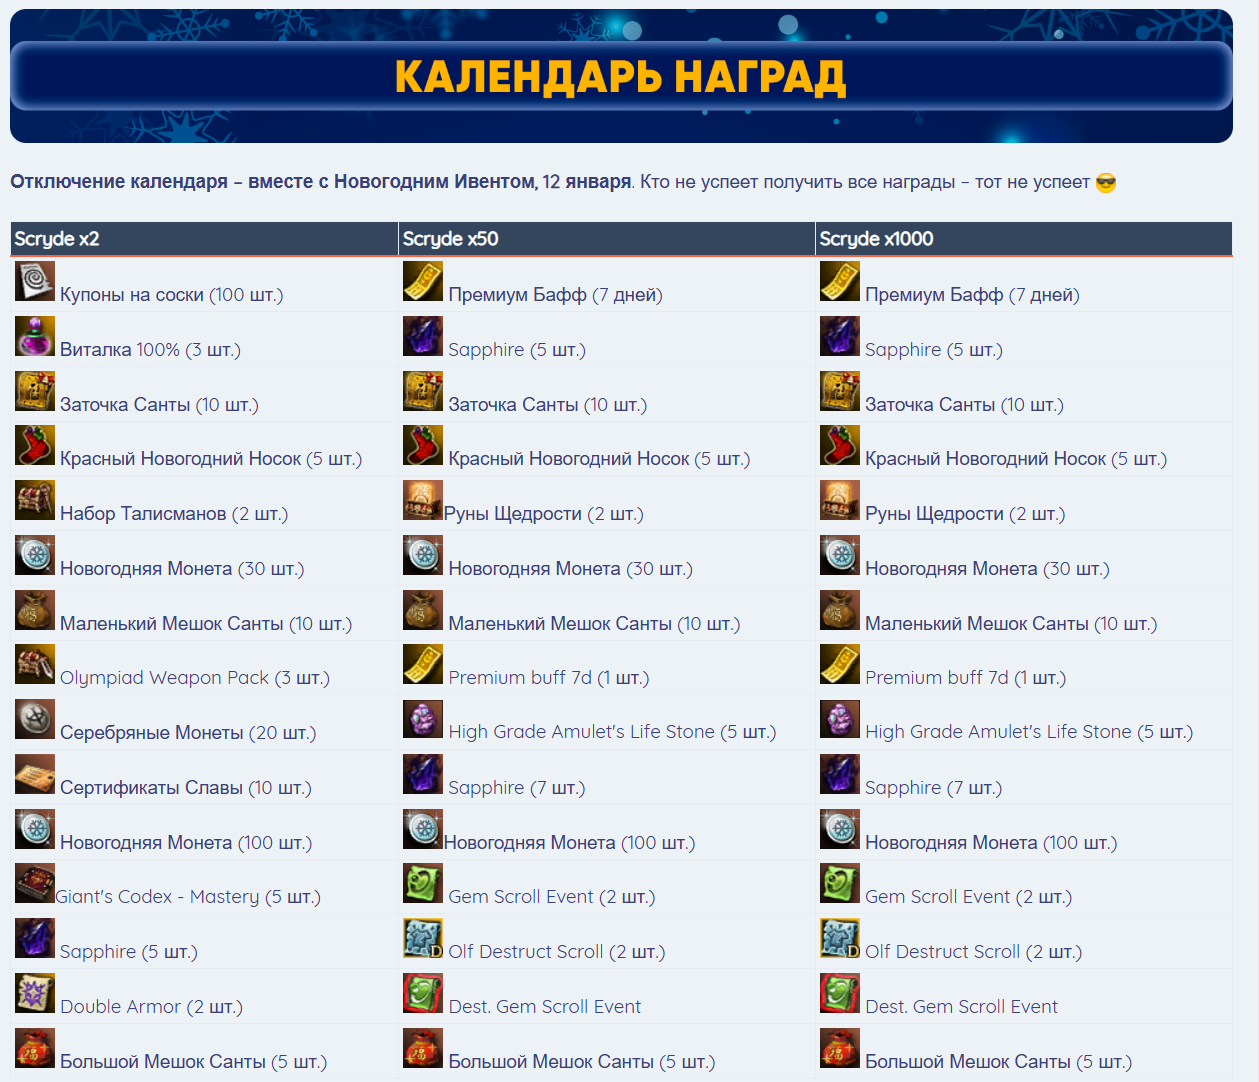Click the Виталка 100% potion icon
The height and width of the screenshot is (1082, 1259).
click(34, 337)
